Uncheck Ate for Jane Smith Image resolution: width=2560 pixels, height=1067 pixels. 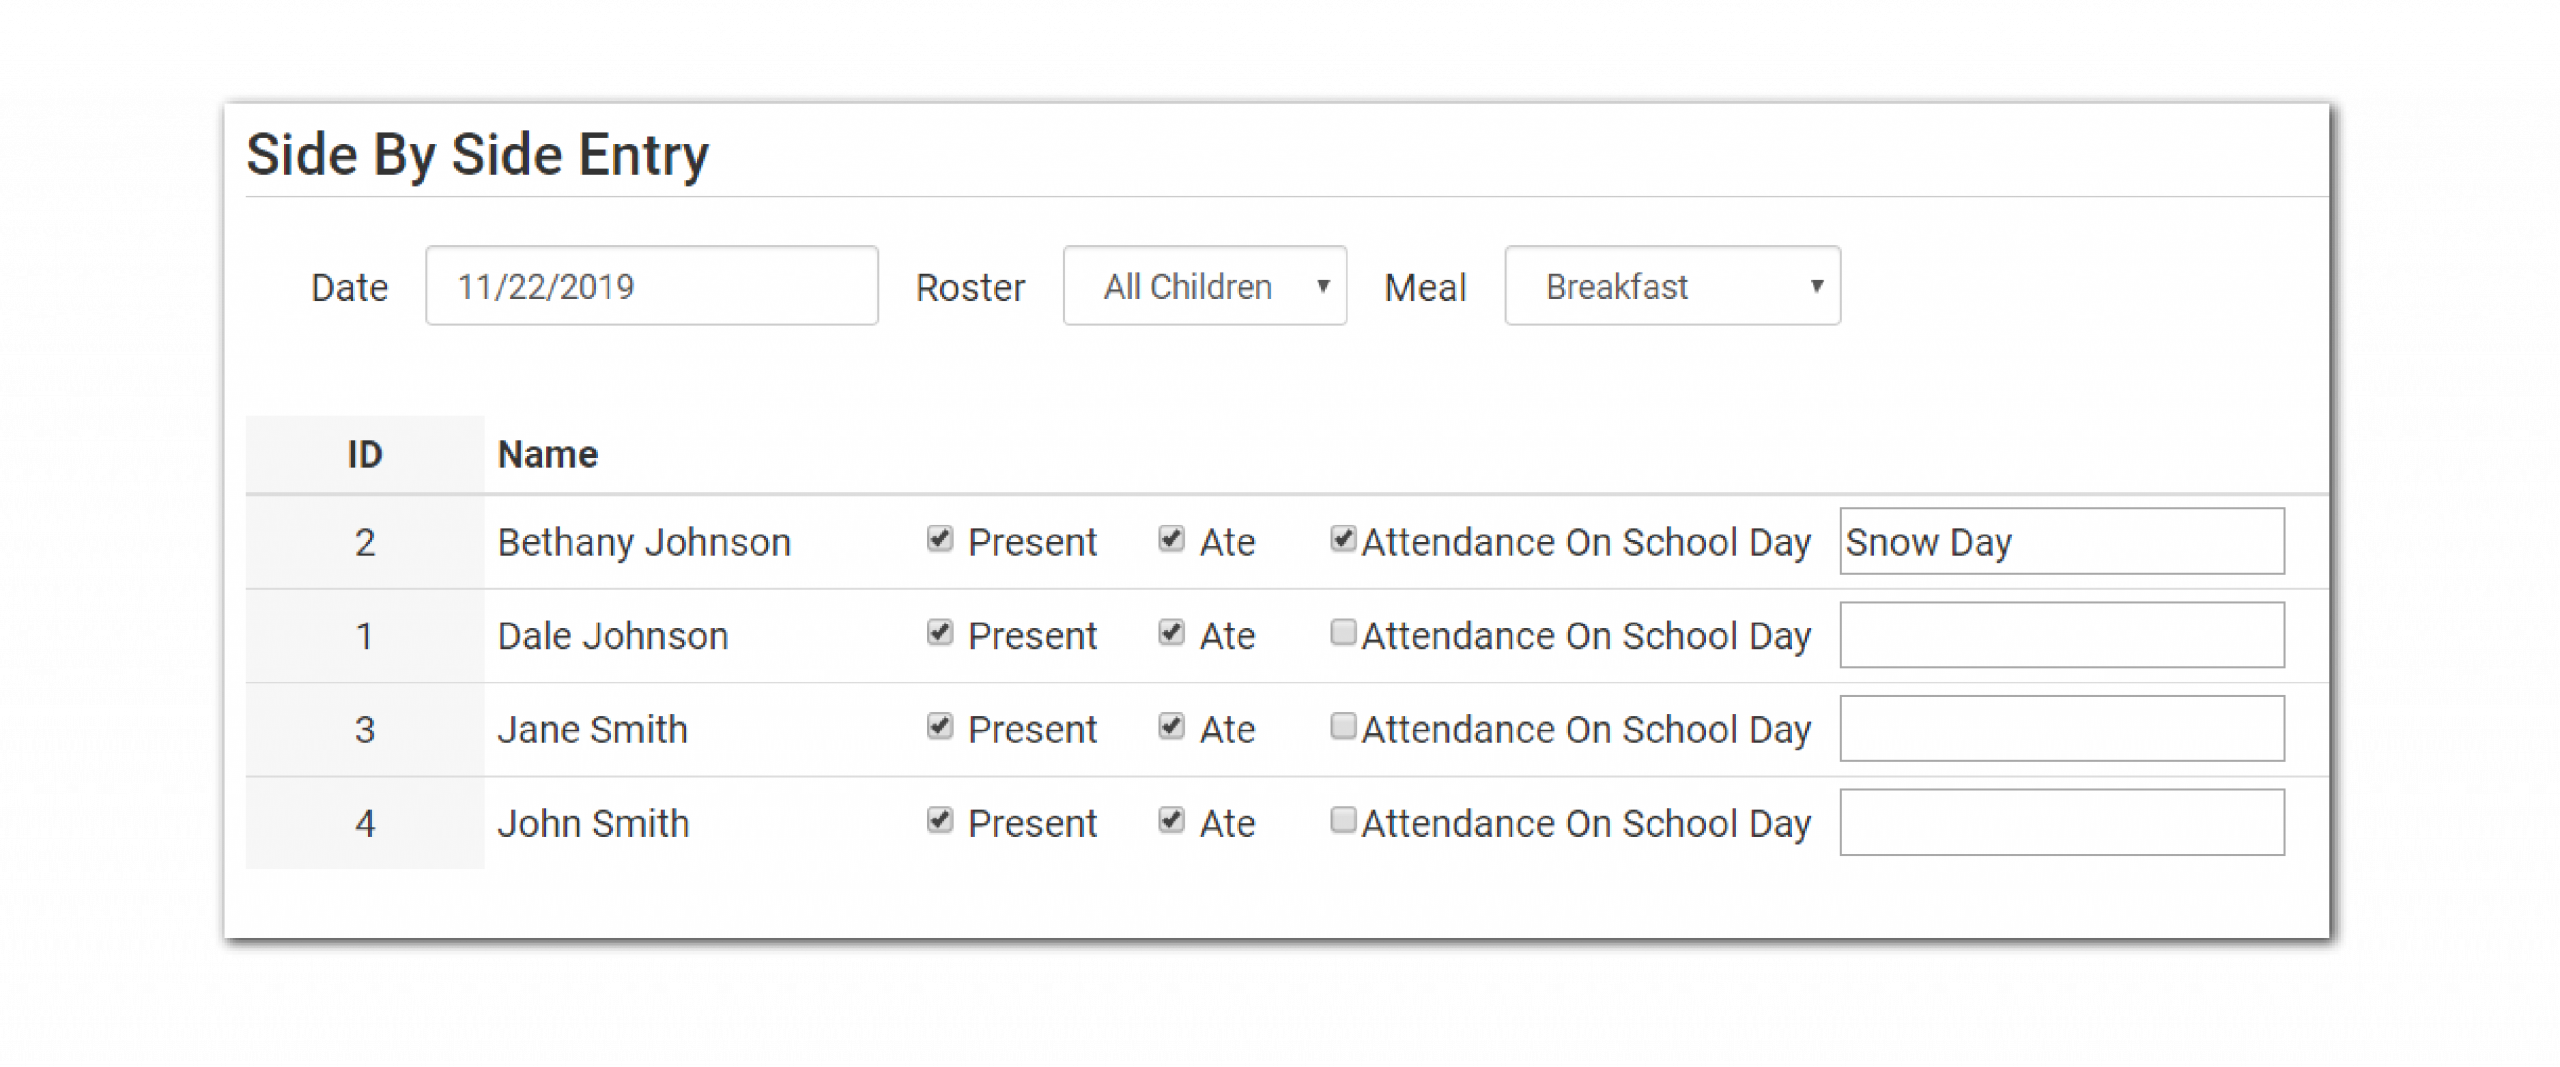click(1171, 726)
